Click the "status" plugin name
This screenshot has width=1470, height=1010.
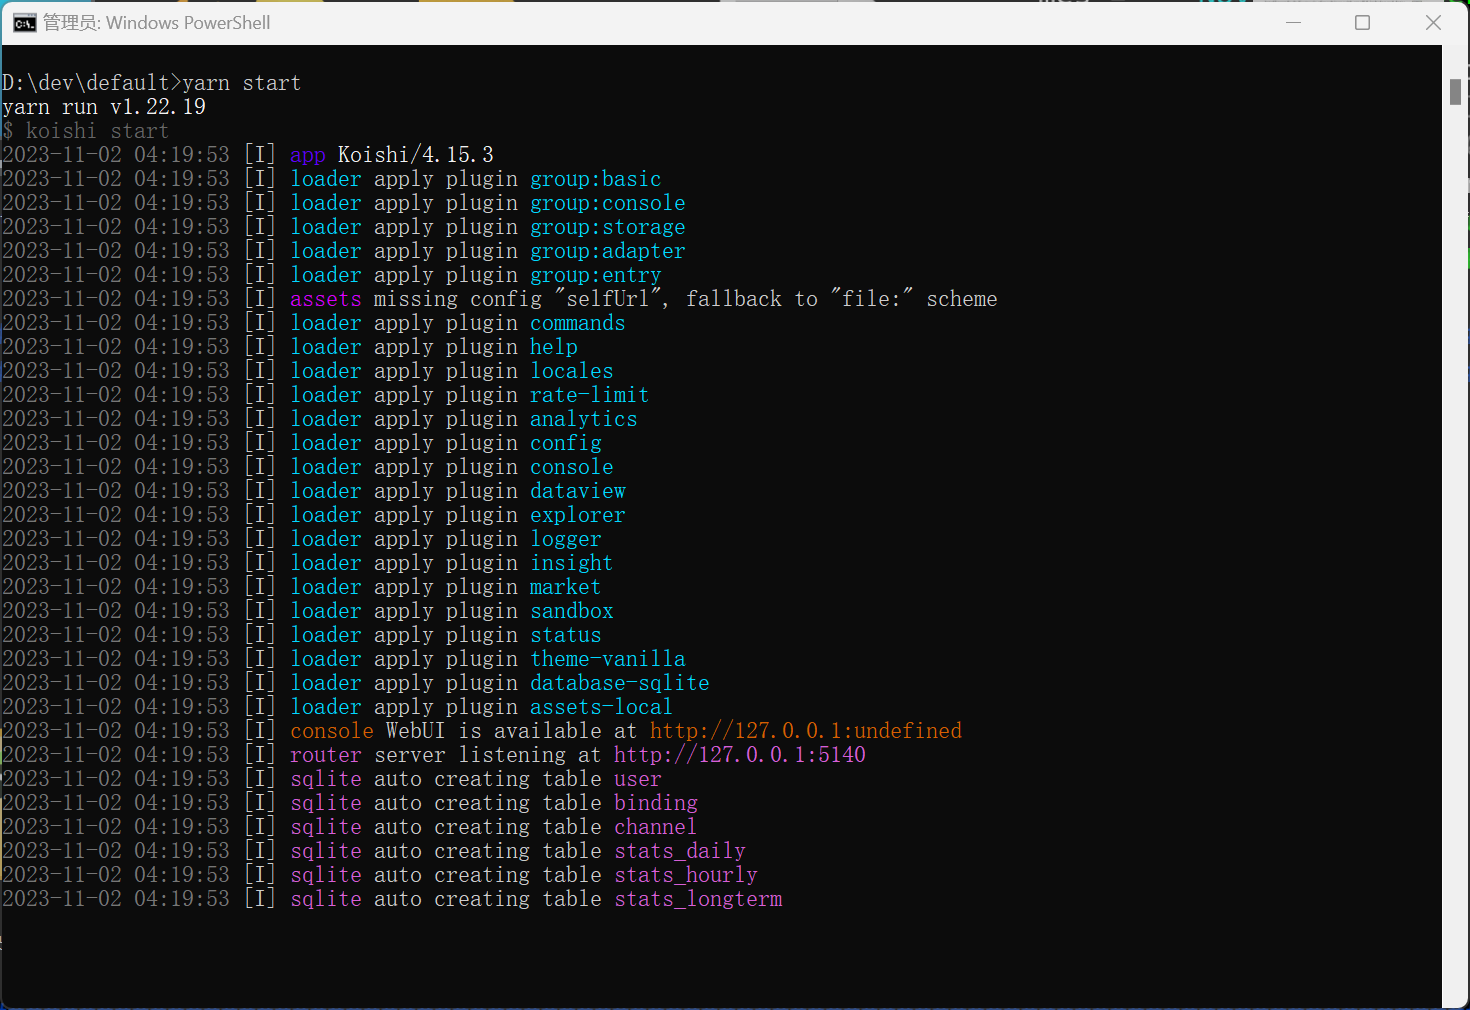click(x=566, y=635)
